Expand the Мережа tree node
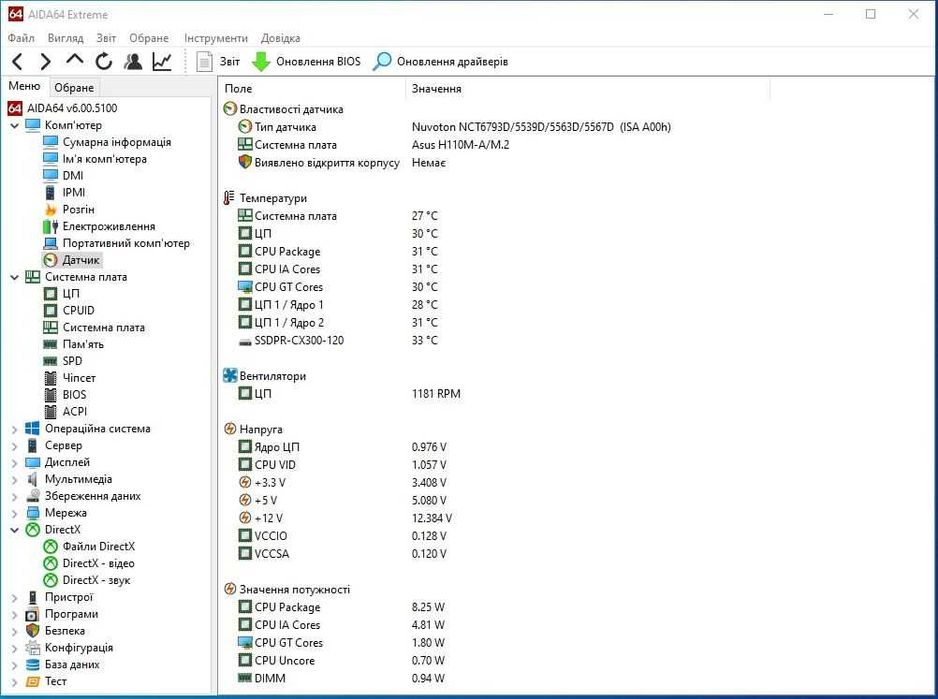The width and height of the screenshot is (938, 699). point(15,513)
